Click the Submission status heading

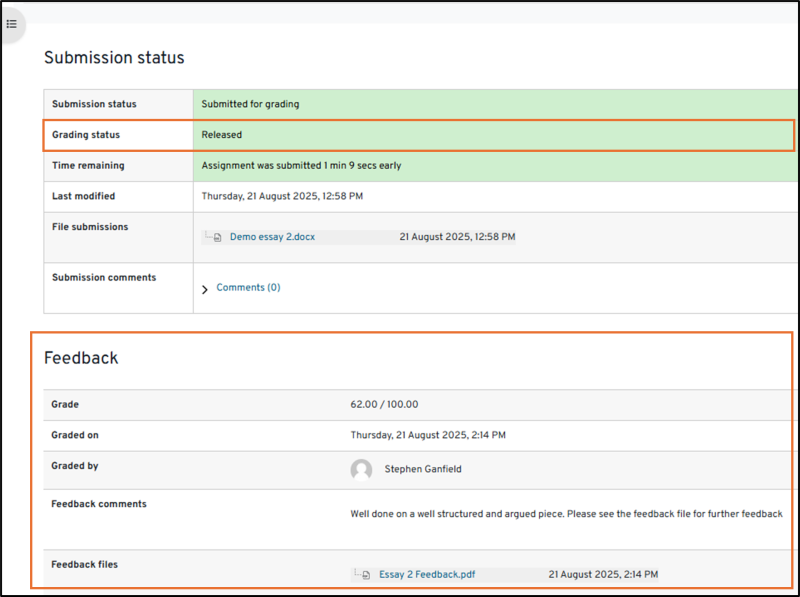pos(114,58)
